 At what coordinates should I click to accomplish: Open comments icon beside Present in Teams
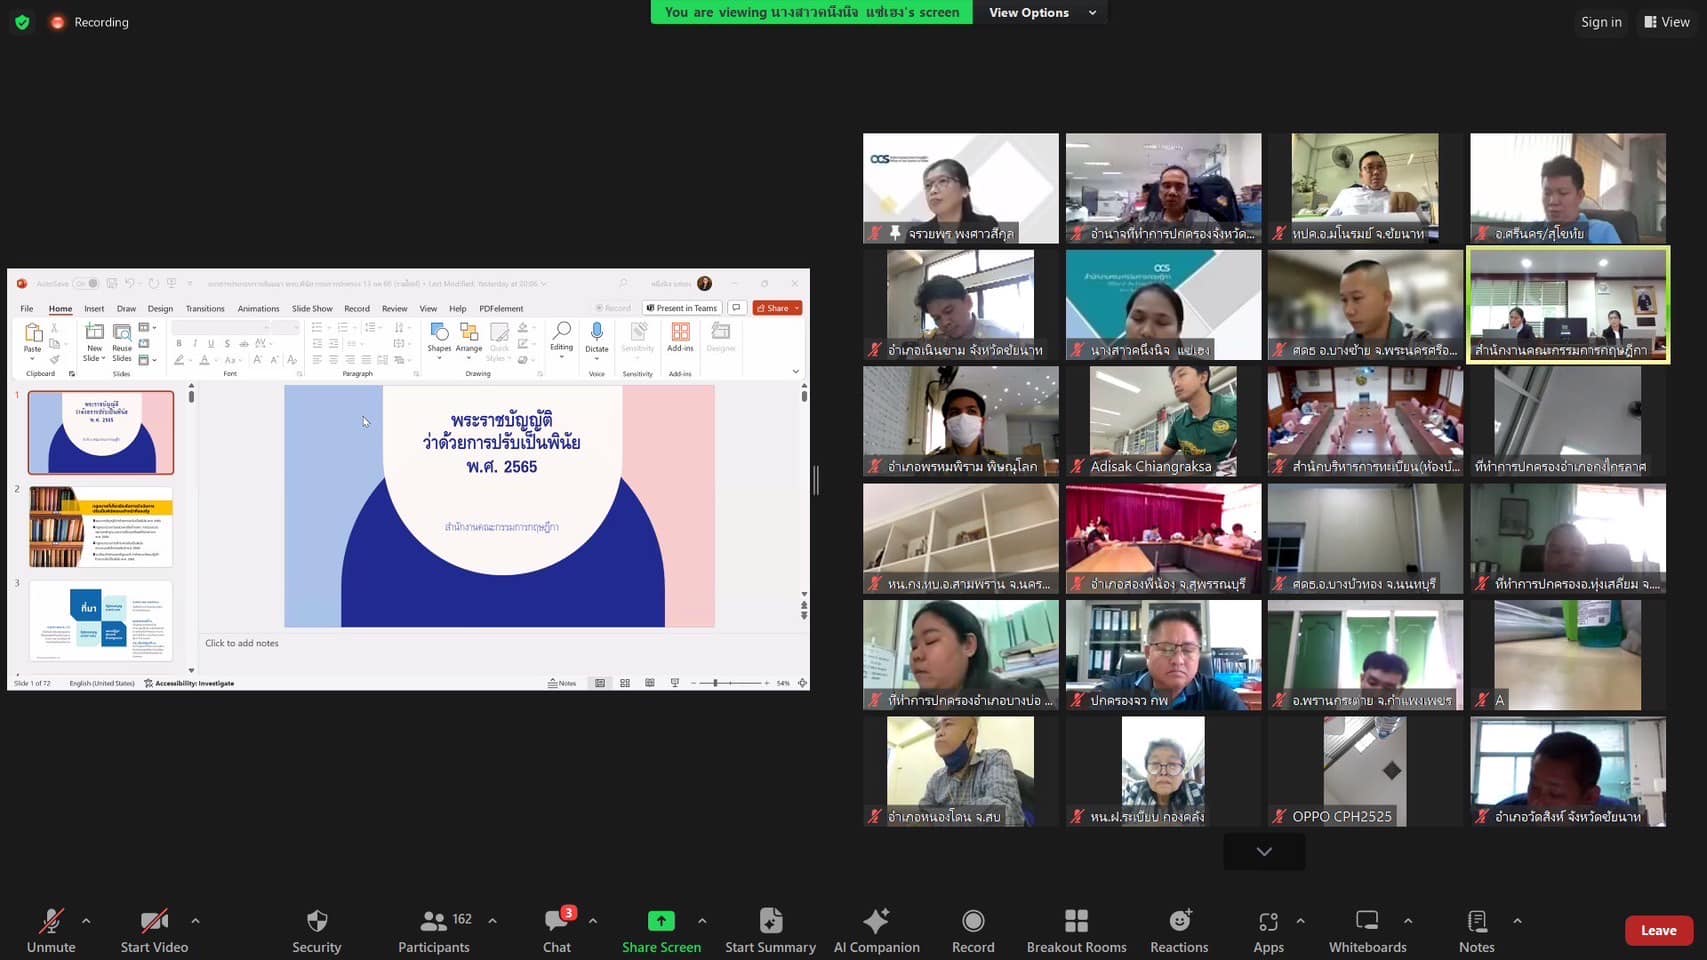(737, 308)
